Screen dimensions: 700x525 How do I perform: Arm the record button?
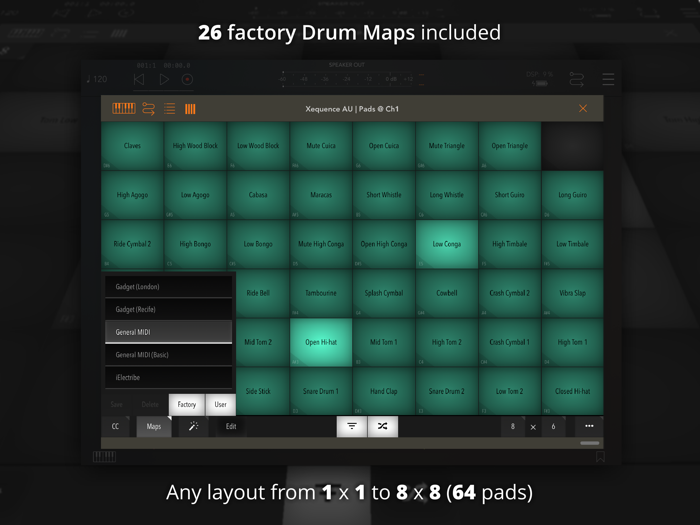coord(187,79)
